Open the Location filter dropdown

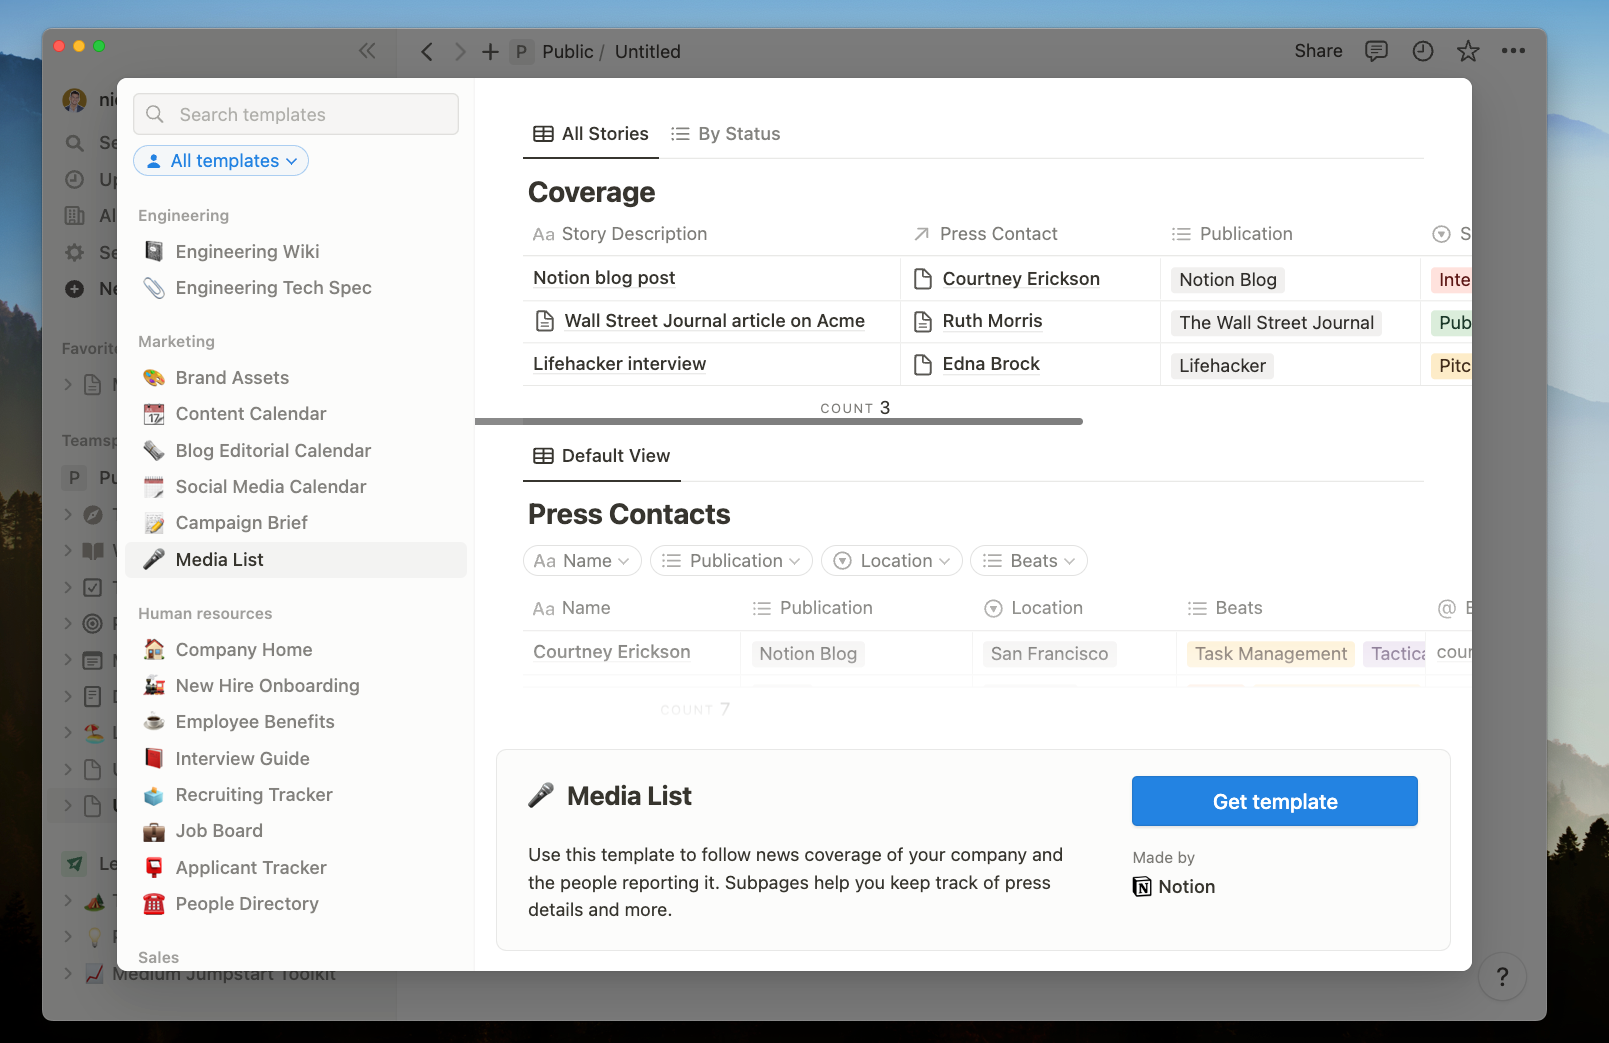tap(892, 561)
